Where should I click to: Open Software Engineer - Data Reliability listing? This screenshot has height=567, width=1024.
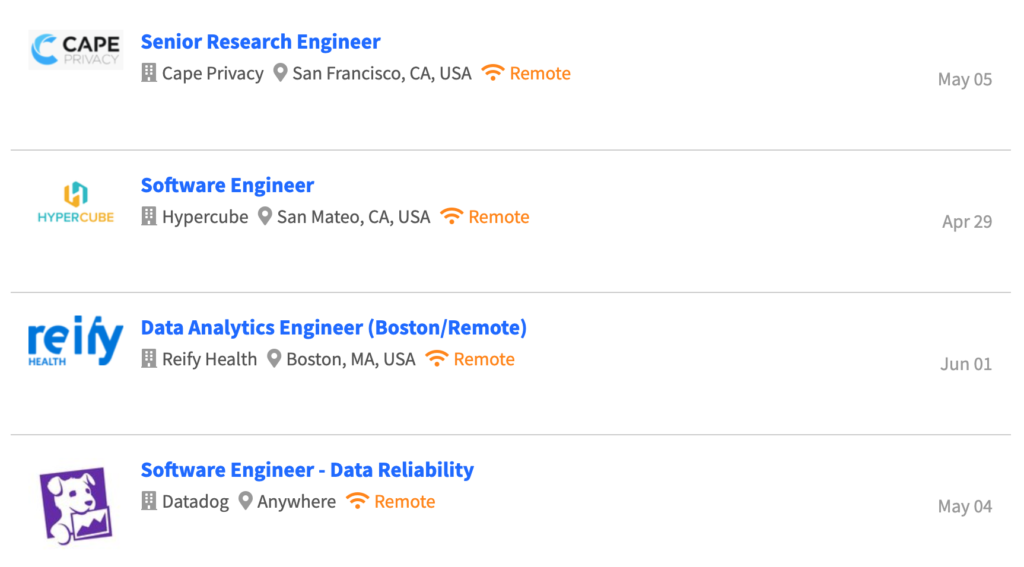coord(308,470)
